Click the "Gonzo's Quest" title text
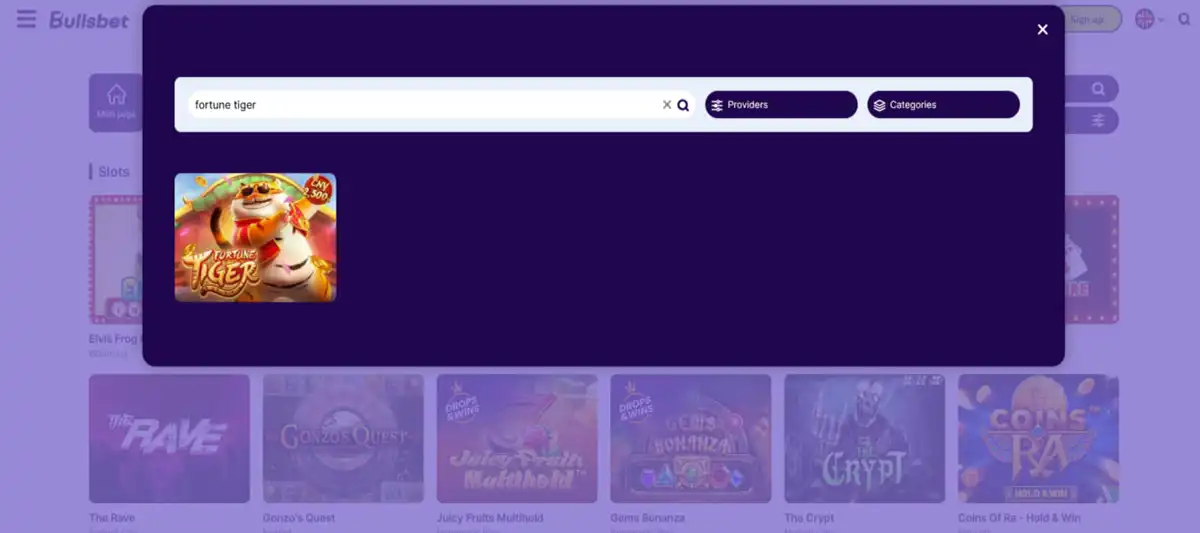The height and width of the screenshot is (533, 1200). (x=299, y=518)
